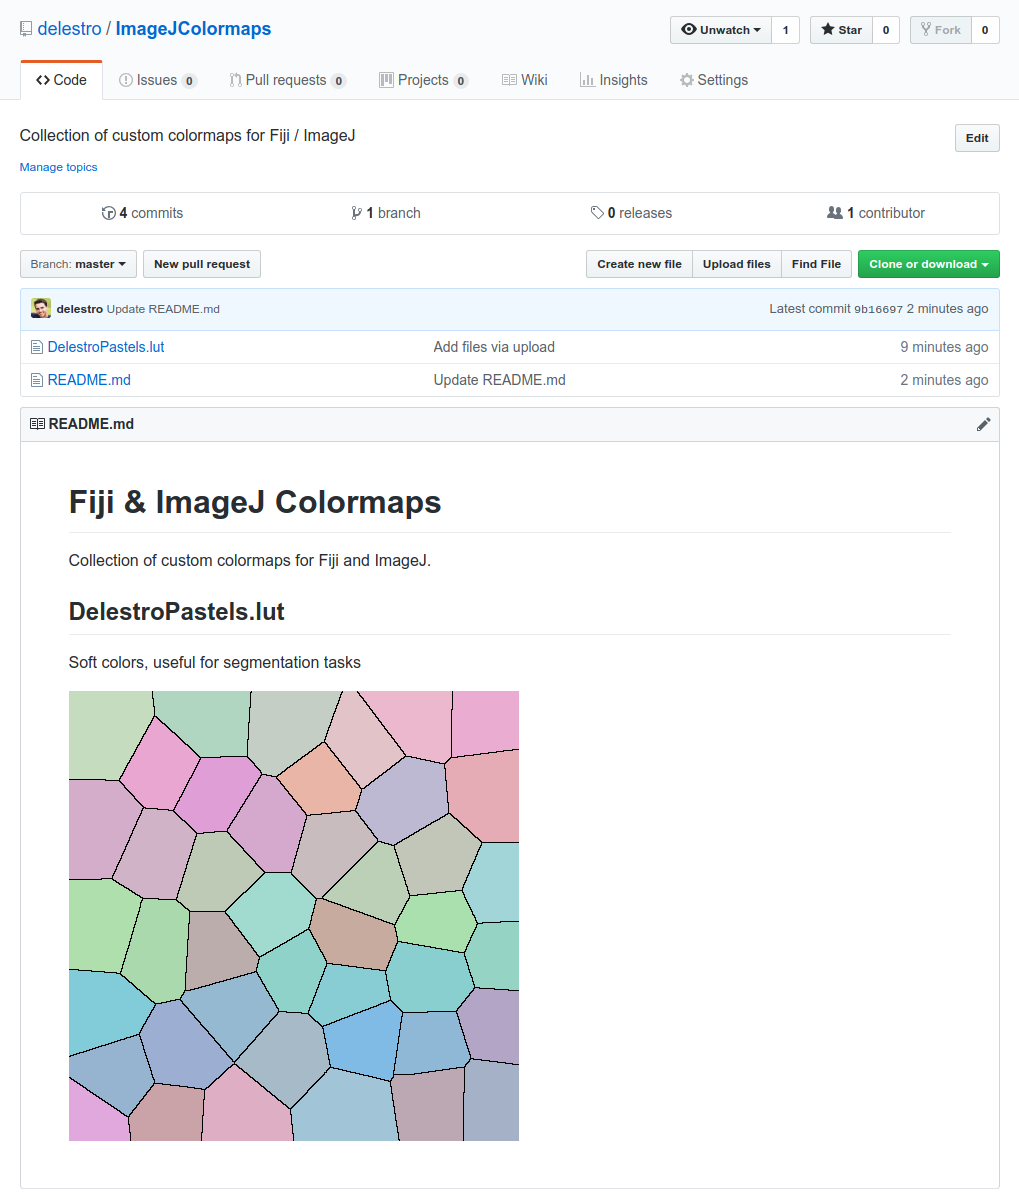Click the Projects tab icon
1019x1201 pixels.
click(x=386, y=80)
